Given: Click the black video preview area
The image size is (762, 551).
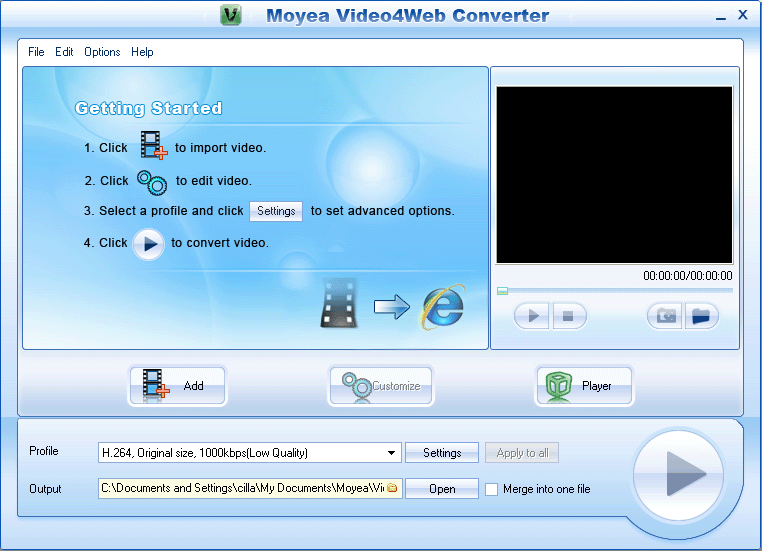Looking at the screenshot, I should click(x=614, y=175).
